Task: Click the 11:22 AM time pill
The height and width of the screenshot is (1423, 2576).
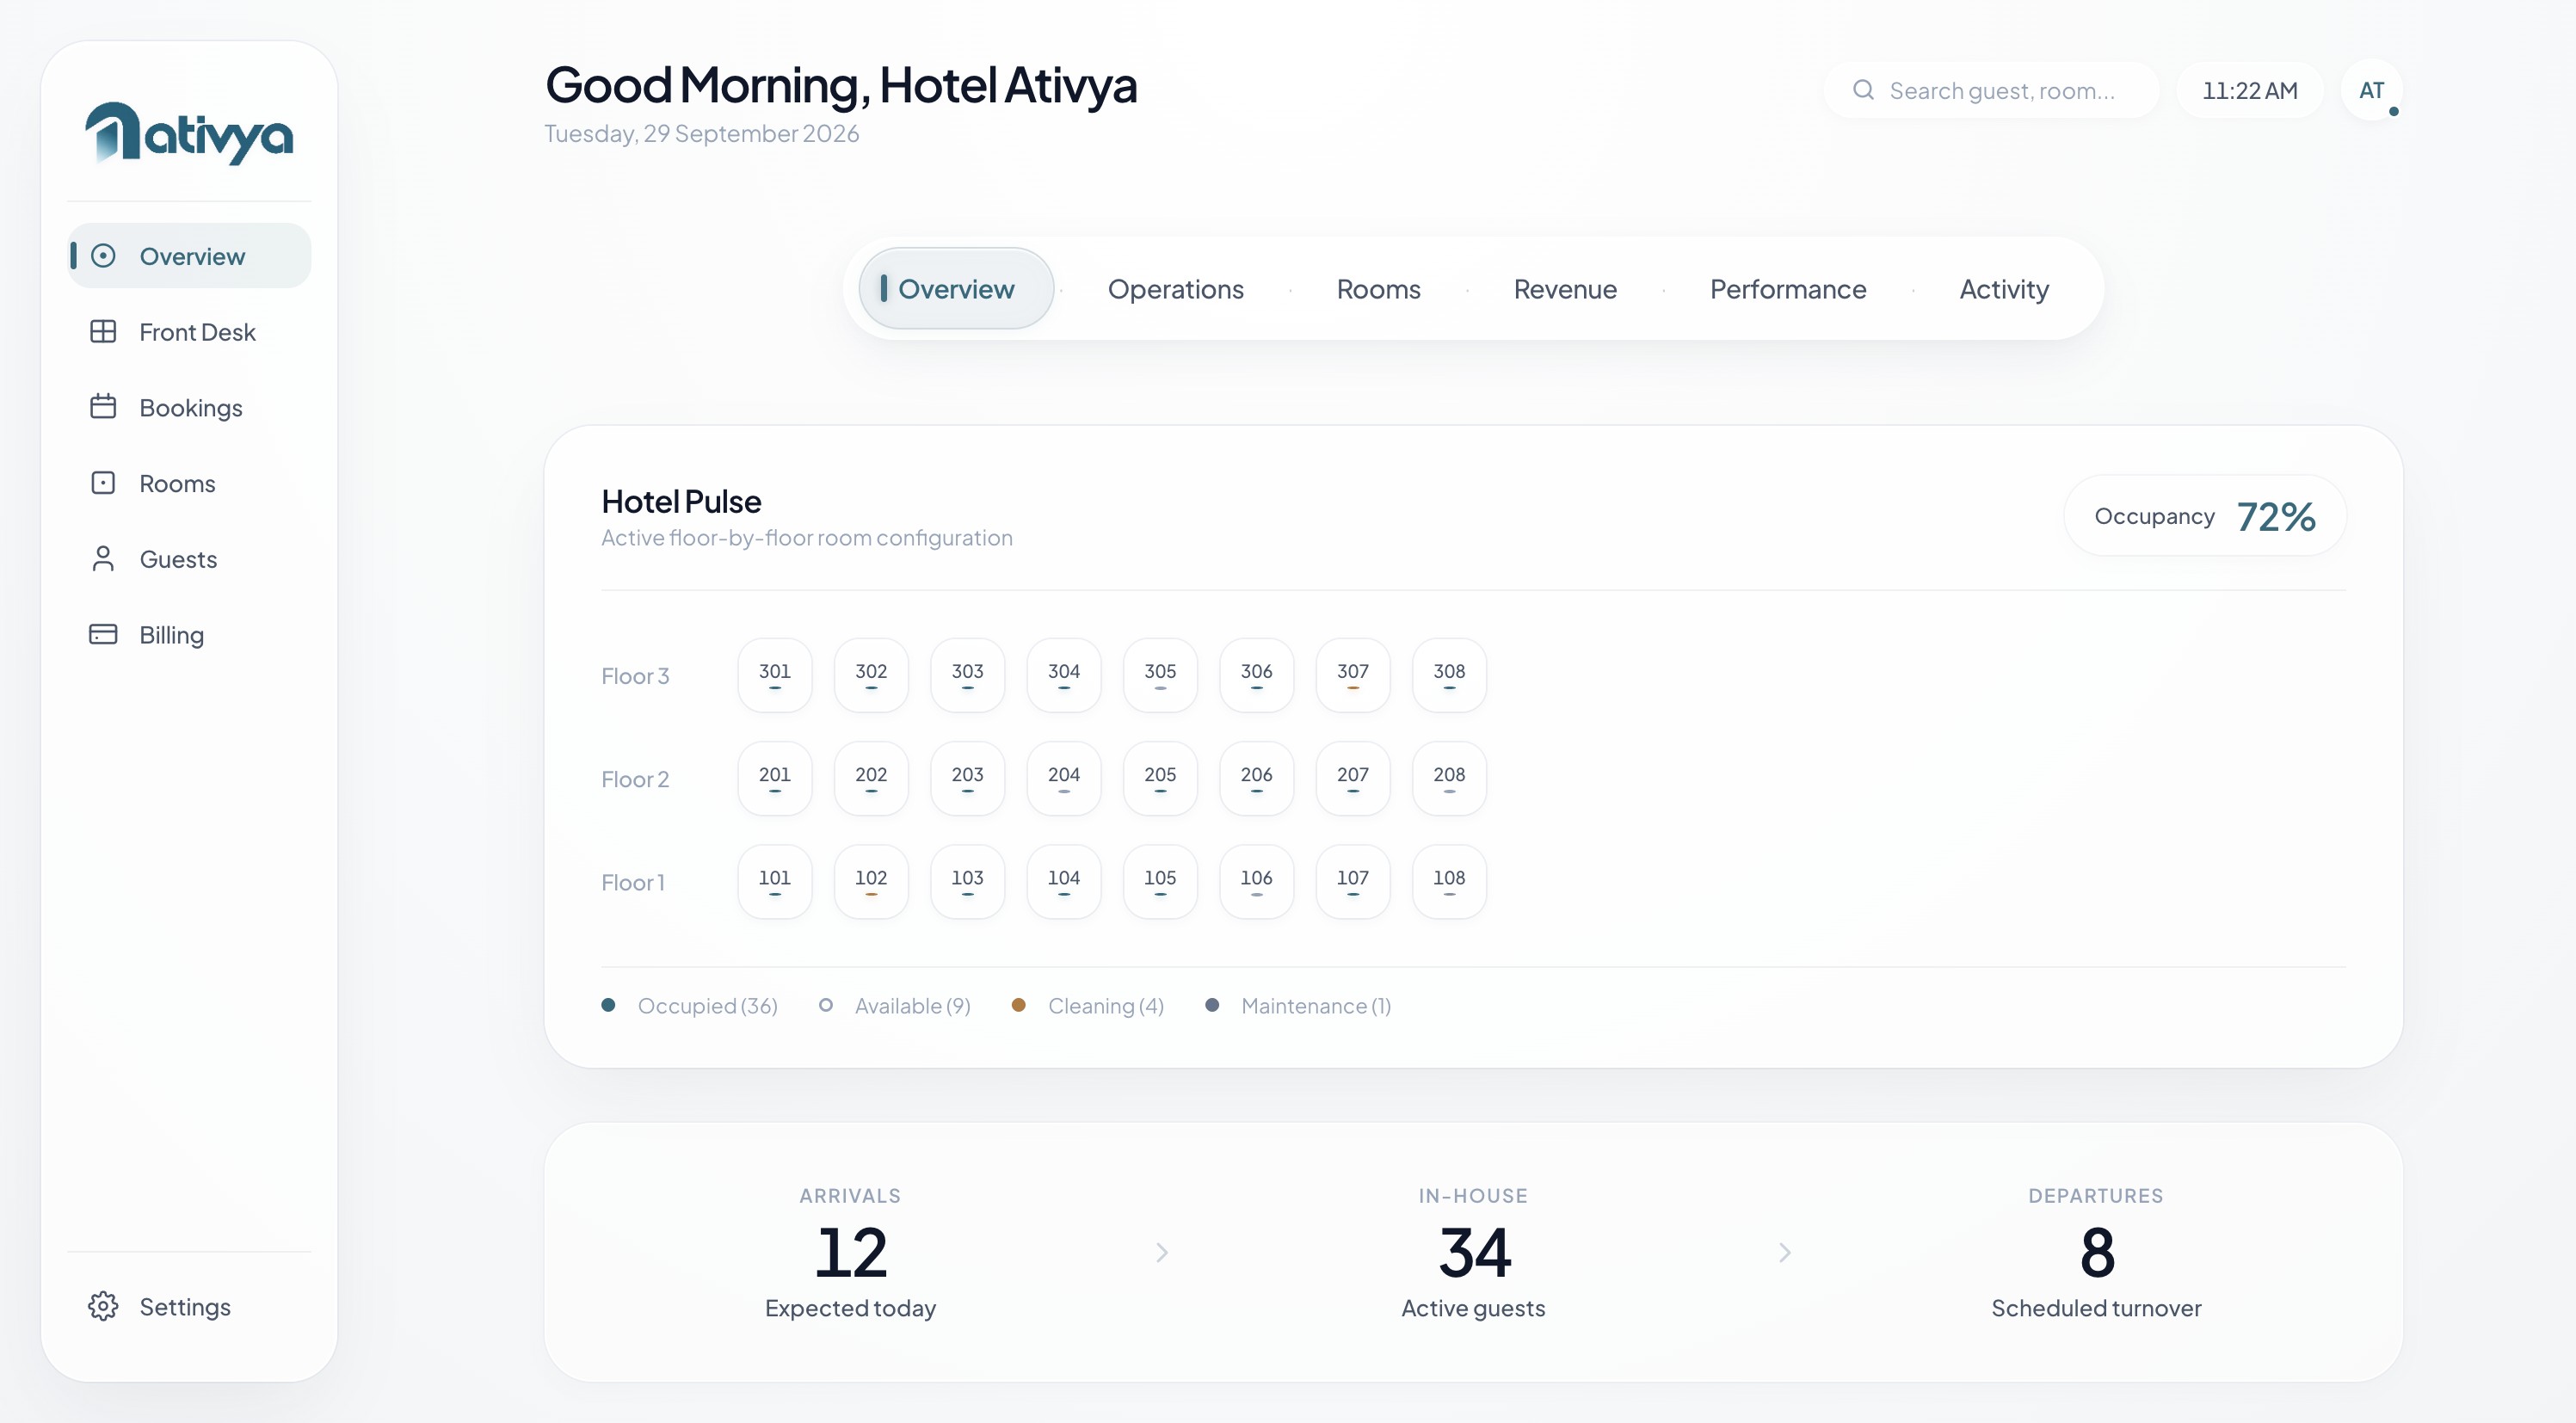Action: pyautogui.click(x=2250, y=91)
